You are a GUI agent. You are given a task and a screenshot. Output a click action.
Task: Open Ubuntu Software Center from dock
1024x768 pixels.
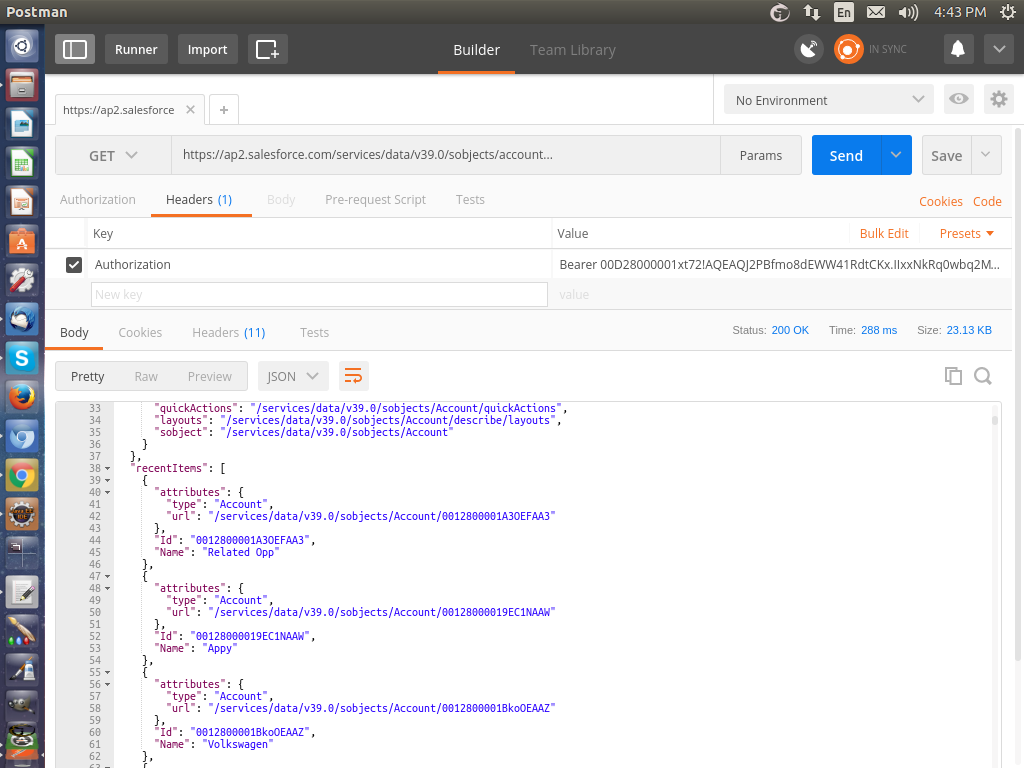pyautogui.click(x=22, y=241)
